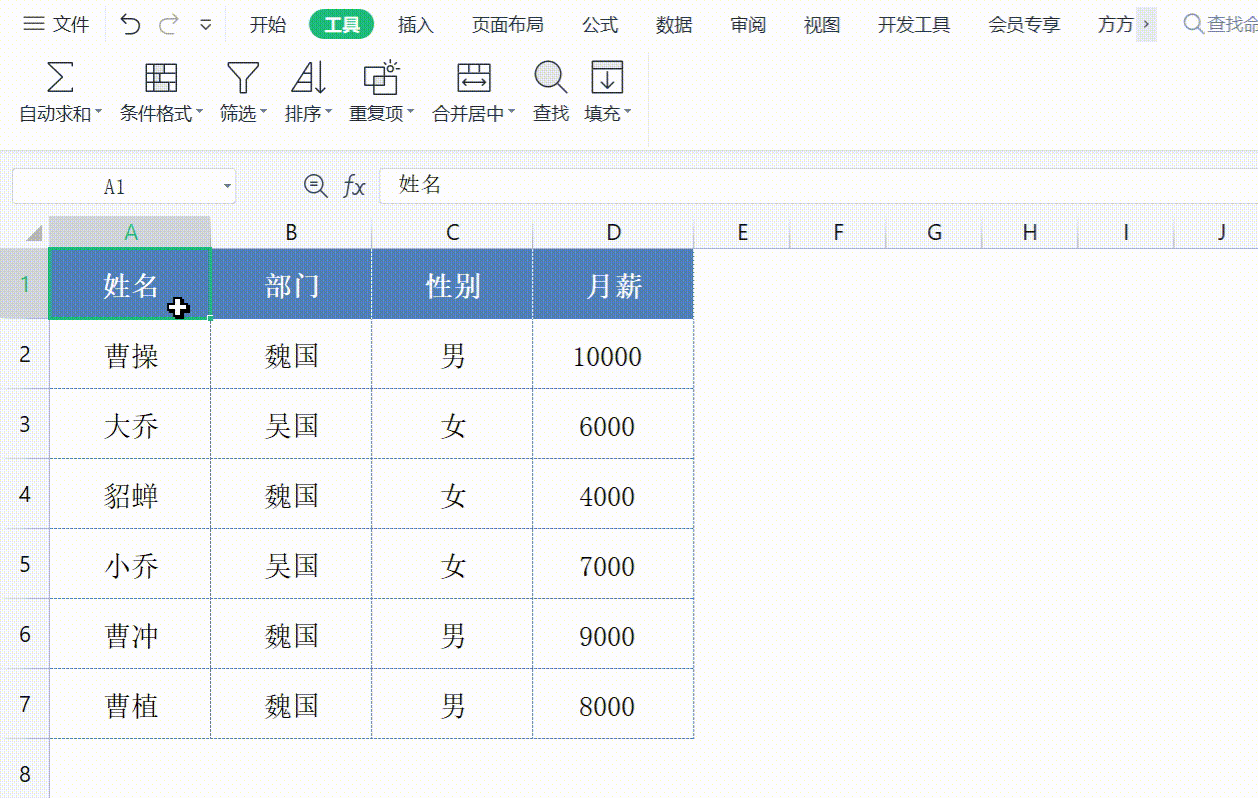Click the zoom magnifier next to fx
The height and width of the screenshot is (798, 1258).
[315, 185]
